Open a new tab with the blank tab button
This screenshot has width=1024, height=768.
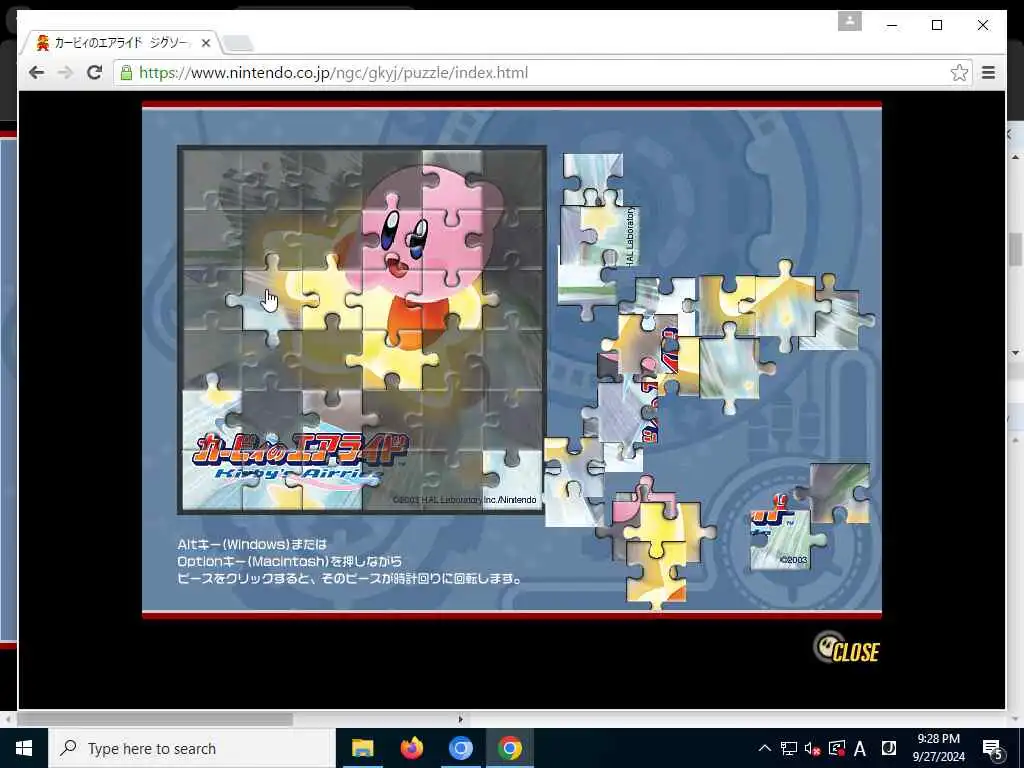click(238, 44)
